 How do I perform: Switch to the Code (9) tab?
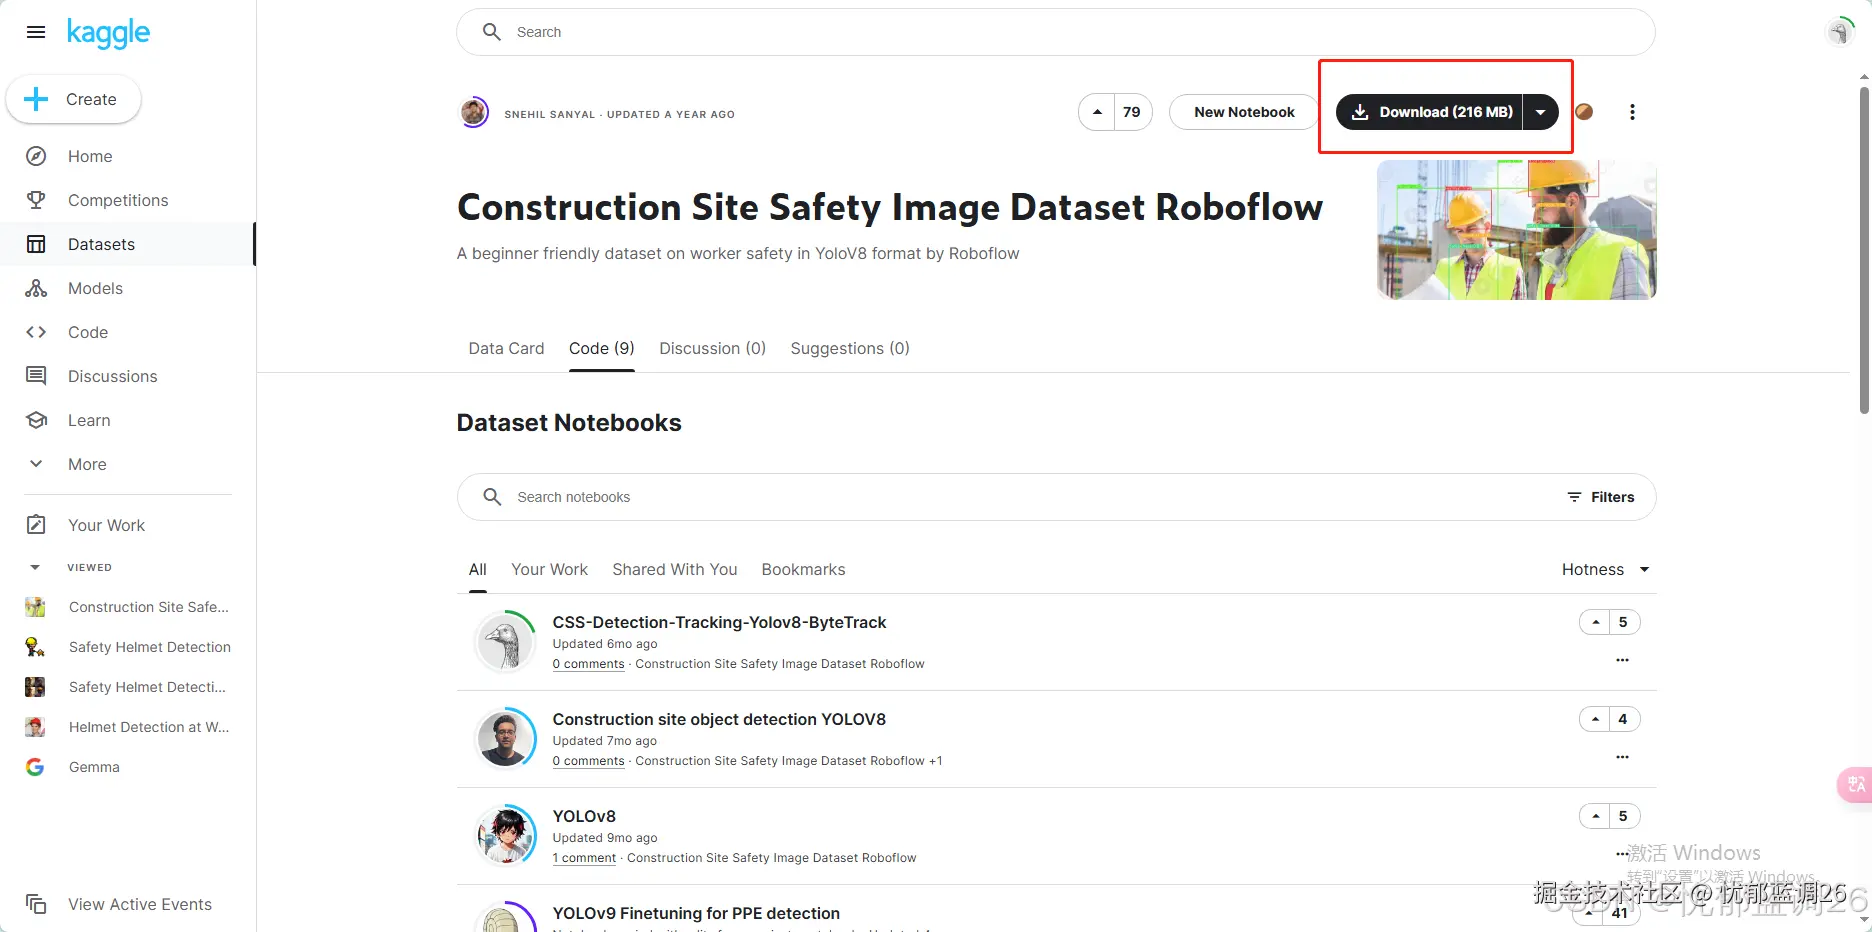pos(602,348)
